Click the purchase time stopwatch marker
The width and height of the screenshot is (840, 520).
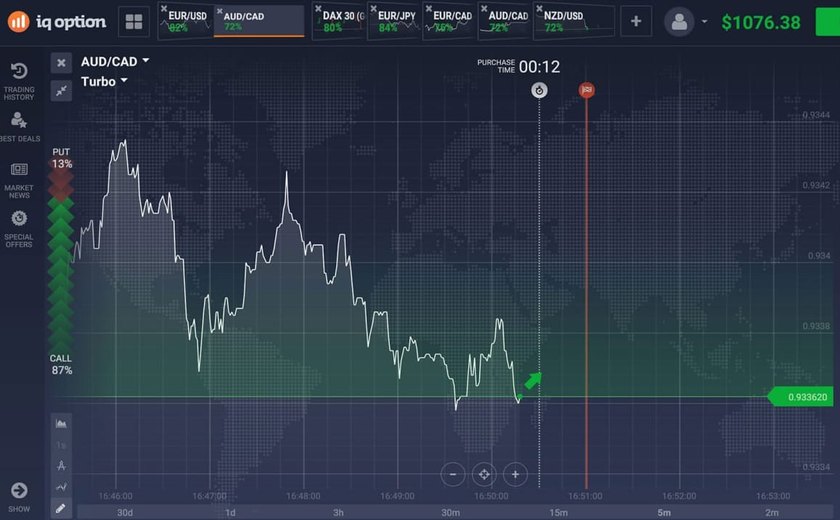pyautogui.click(x=539, y=90)
